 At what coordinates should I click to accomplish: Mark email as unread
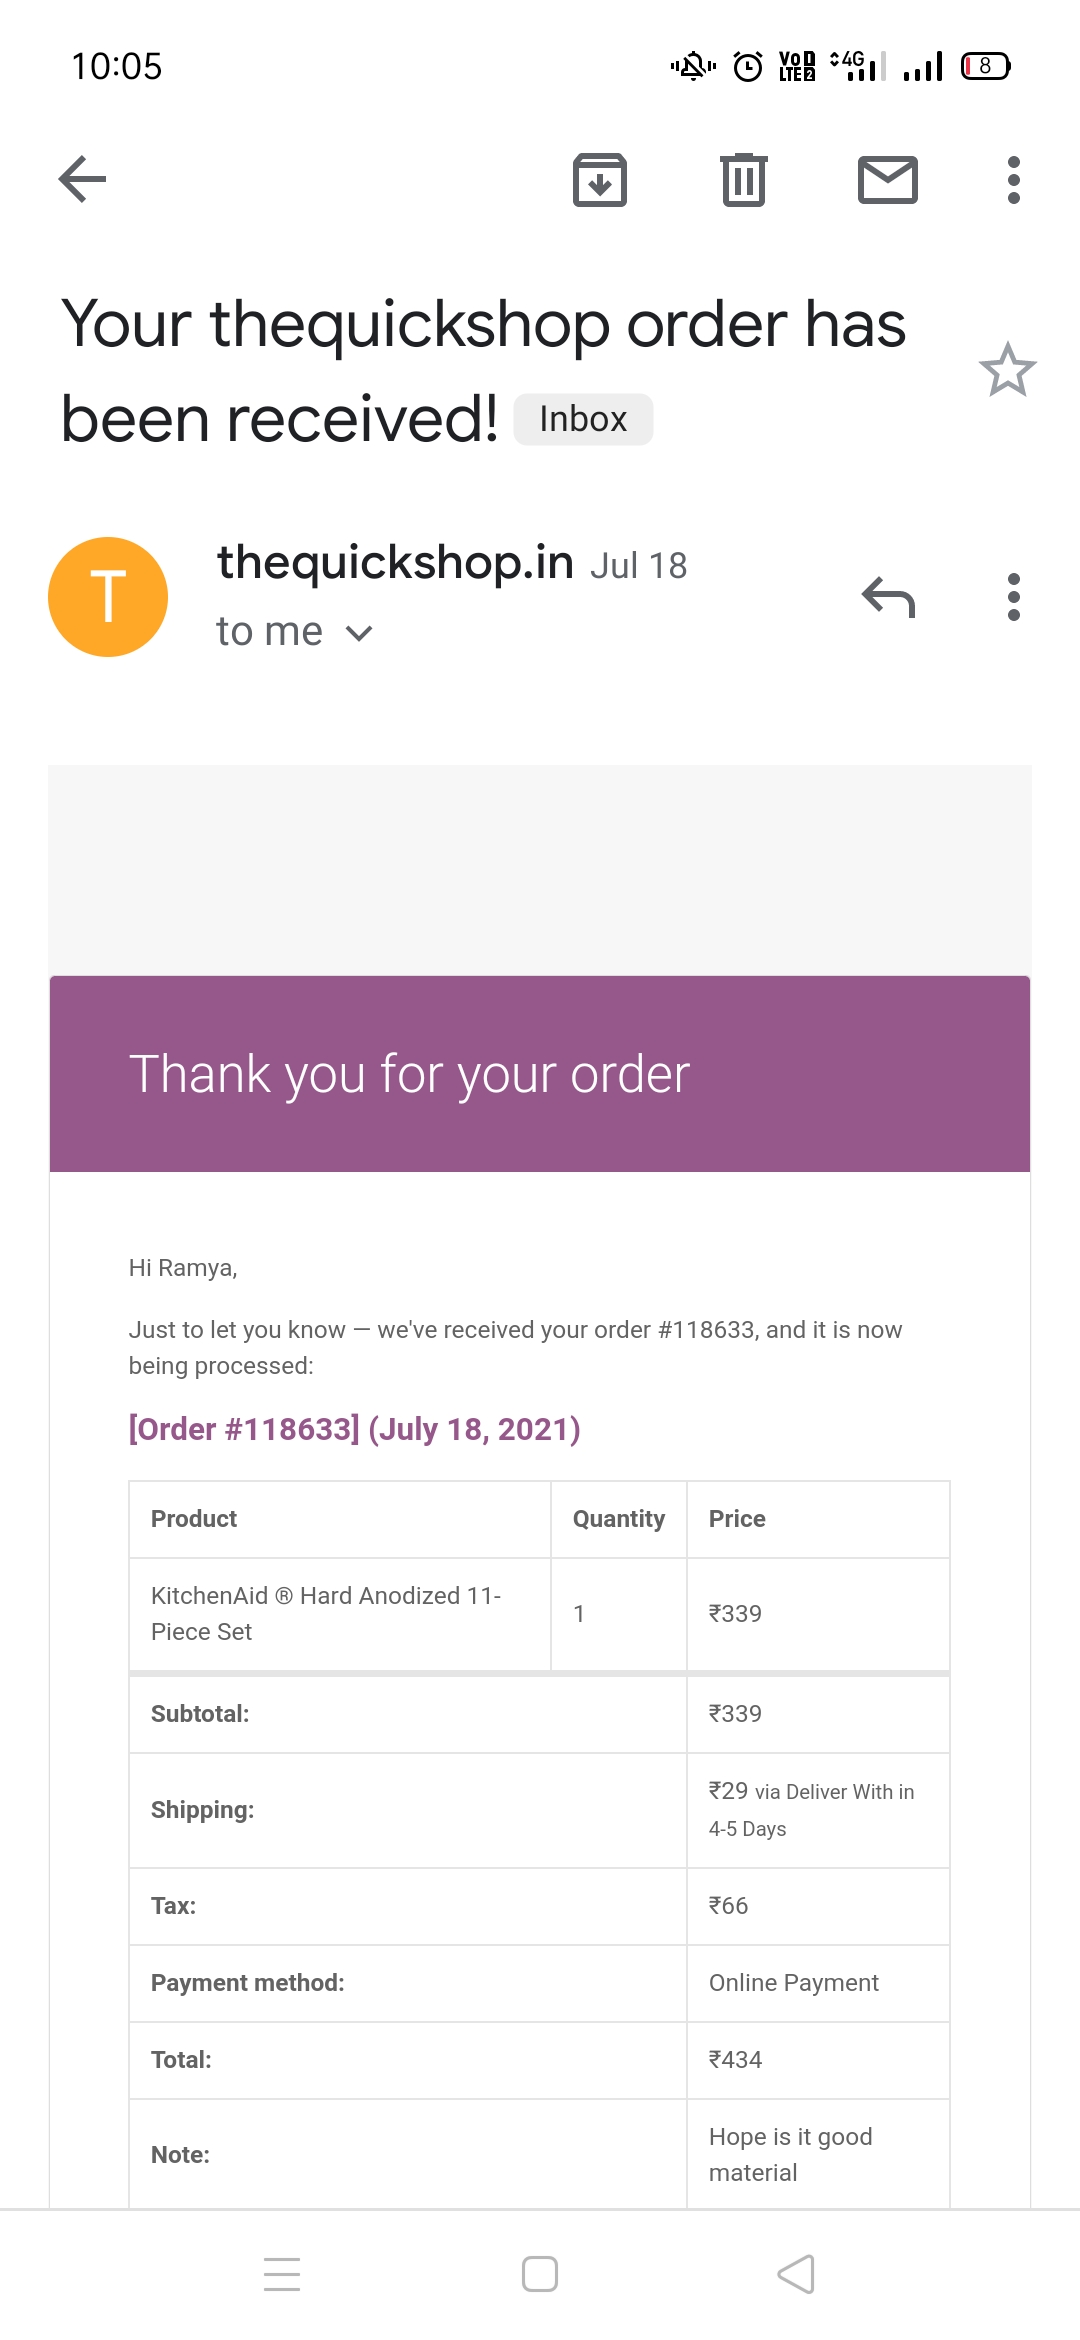click(x=888, y=180)
